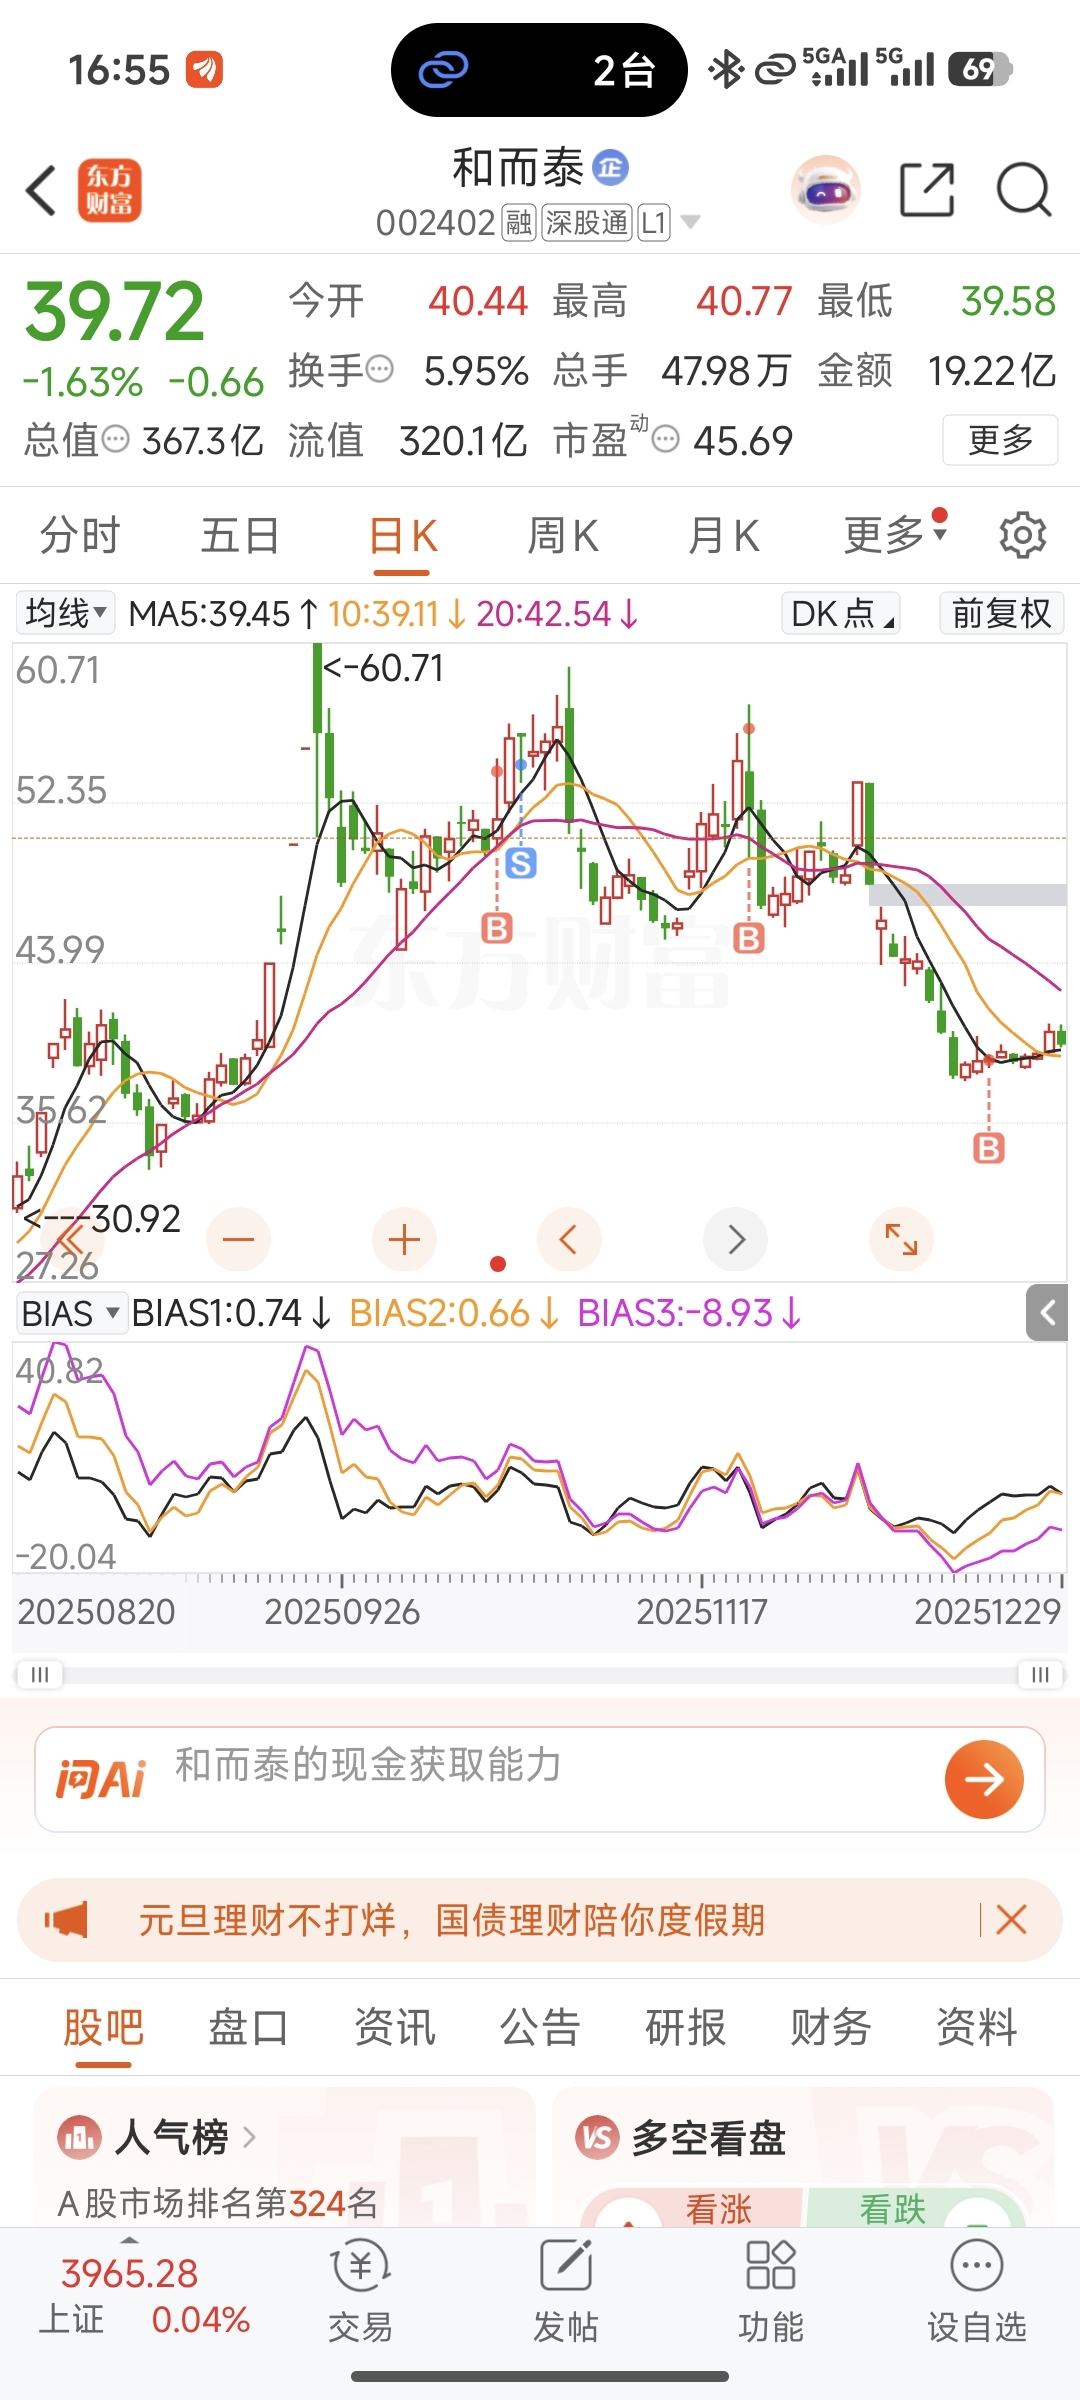Tap the Bluetooth status icon

(x=726, y=70)
